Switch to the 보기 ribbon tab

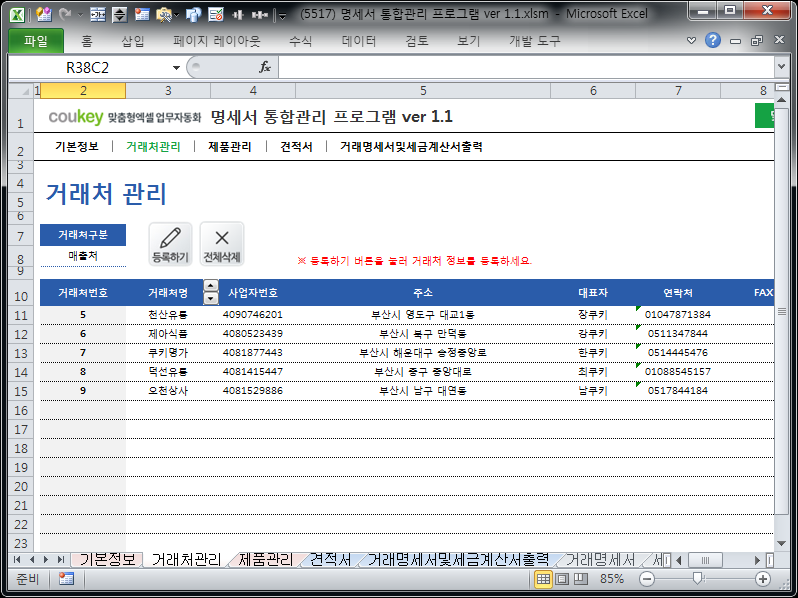coord(469,41)
